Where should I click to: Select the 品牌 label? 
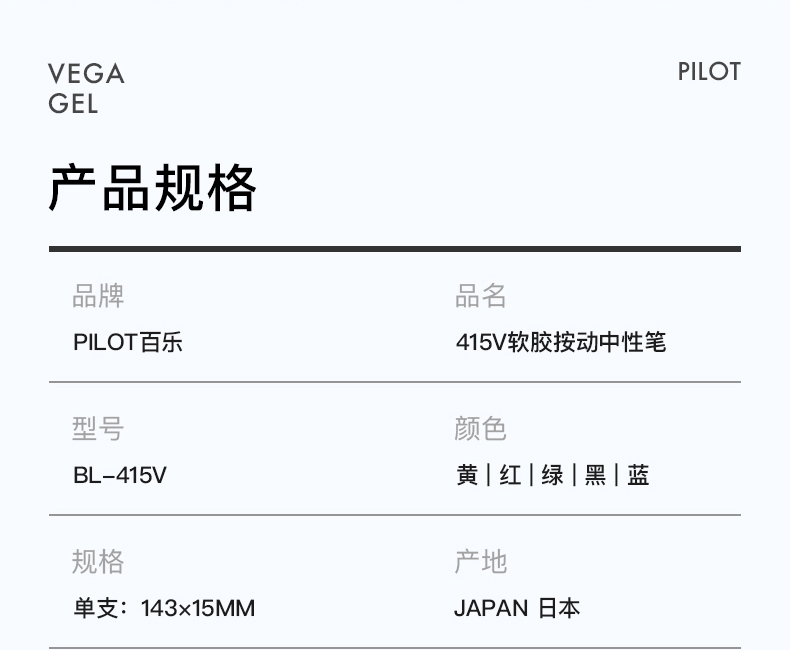click(x=98, y=295)
